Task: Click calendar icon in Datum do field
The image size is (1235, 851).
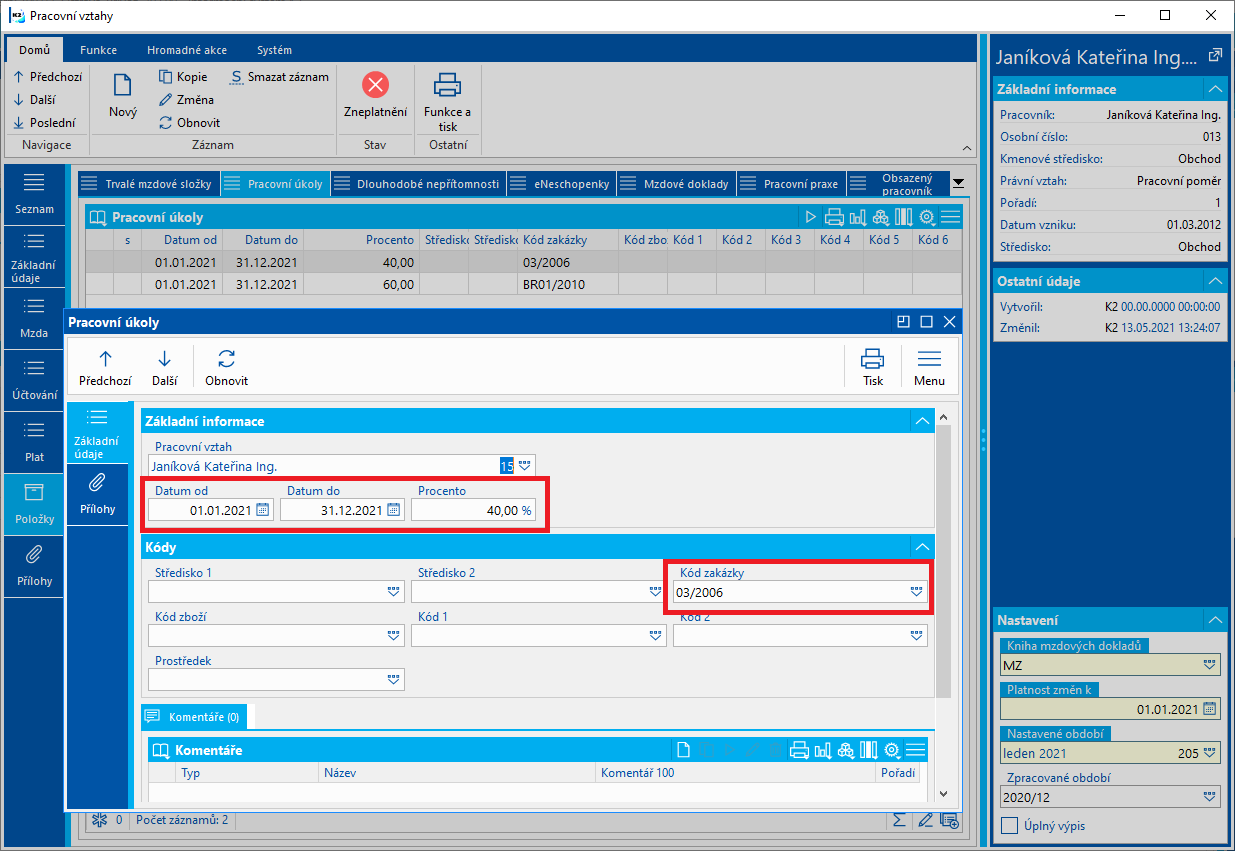Action: 394,510
